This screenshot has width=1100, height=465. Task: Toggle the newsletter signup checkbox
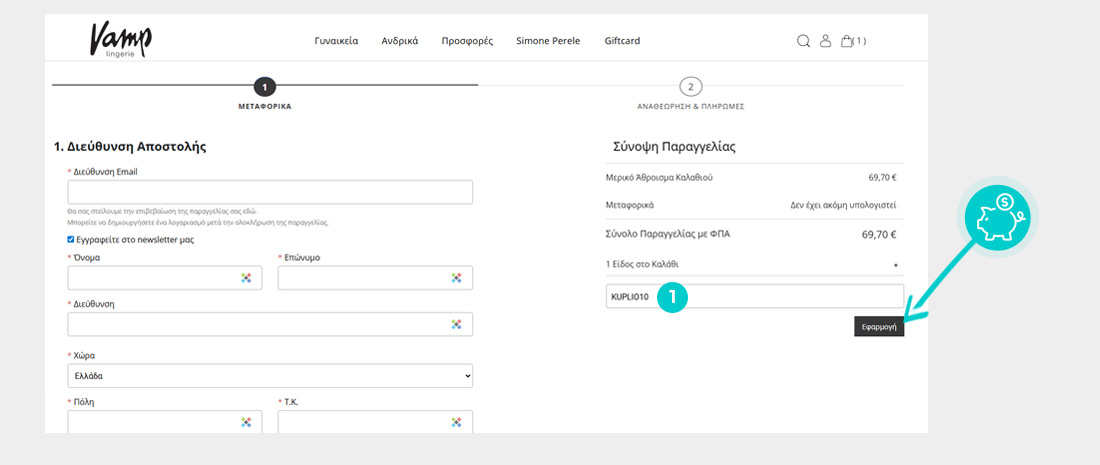71,240
